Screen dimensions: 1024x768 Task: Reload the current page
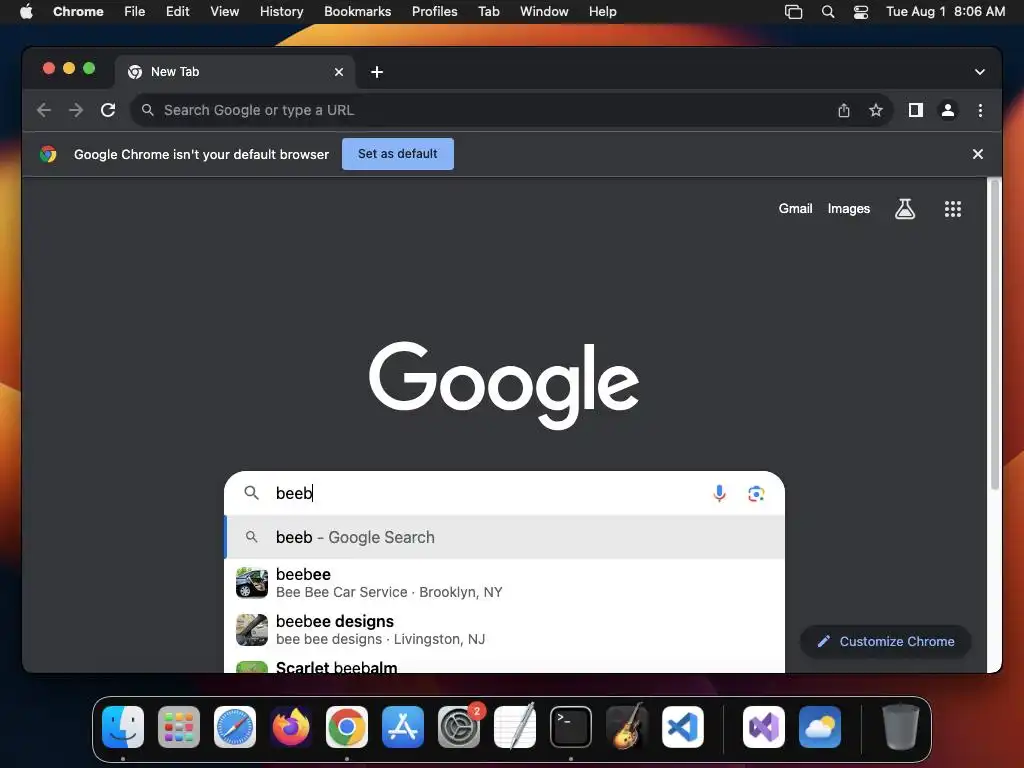108,110
